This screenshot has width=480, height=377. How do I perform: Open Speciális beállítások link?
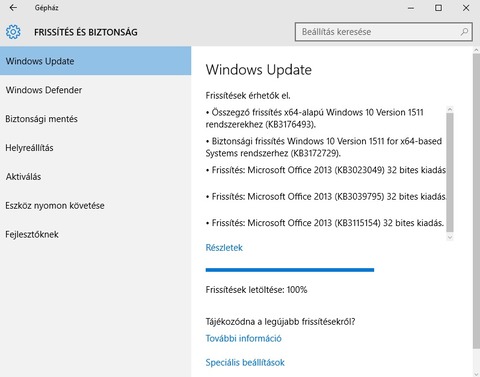(245, 362)
